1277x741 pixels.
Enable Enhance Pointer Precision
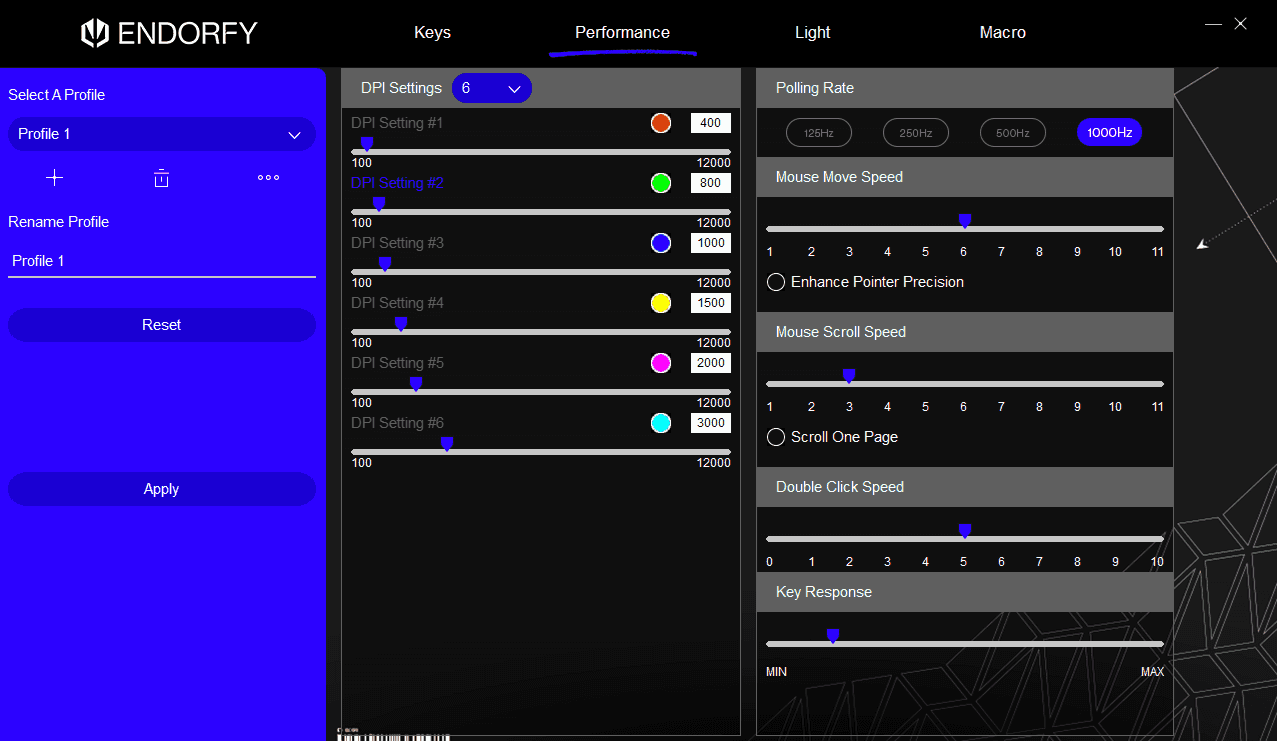coord(776,282)
